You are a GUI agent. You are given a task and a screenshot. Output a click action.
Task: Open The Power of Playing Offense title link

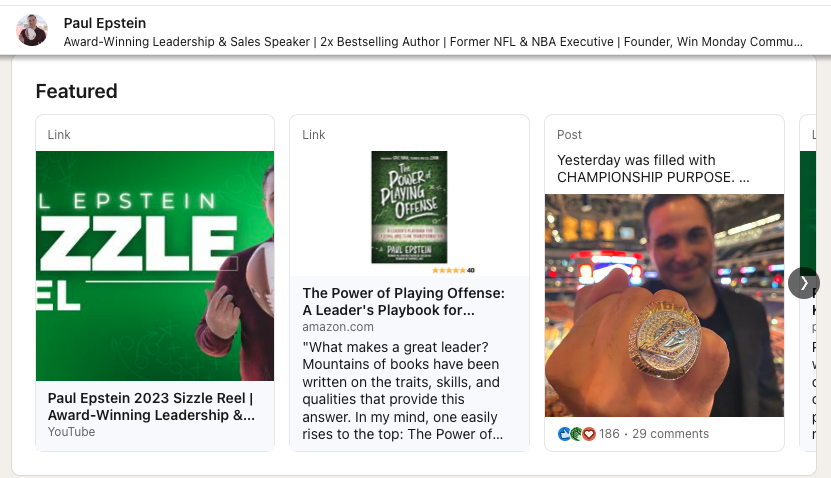click(403, 302)
